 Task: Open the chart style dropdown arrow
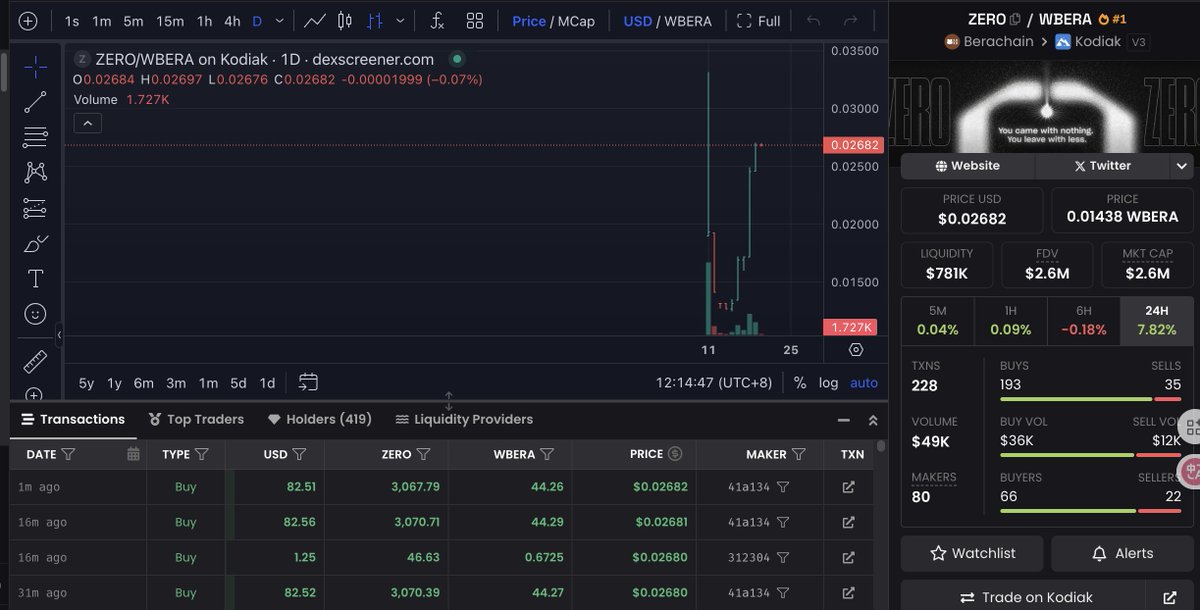(401, 21)
